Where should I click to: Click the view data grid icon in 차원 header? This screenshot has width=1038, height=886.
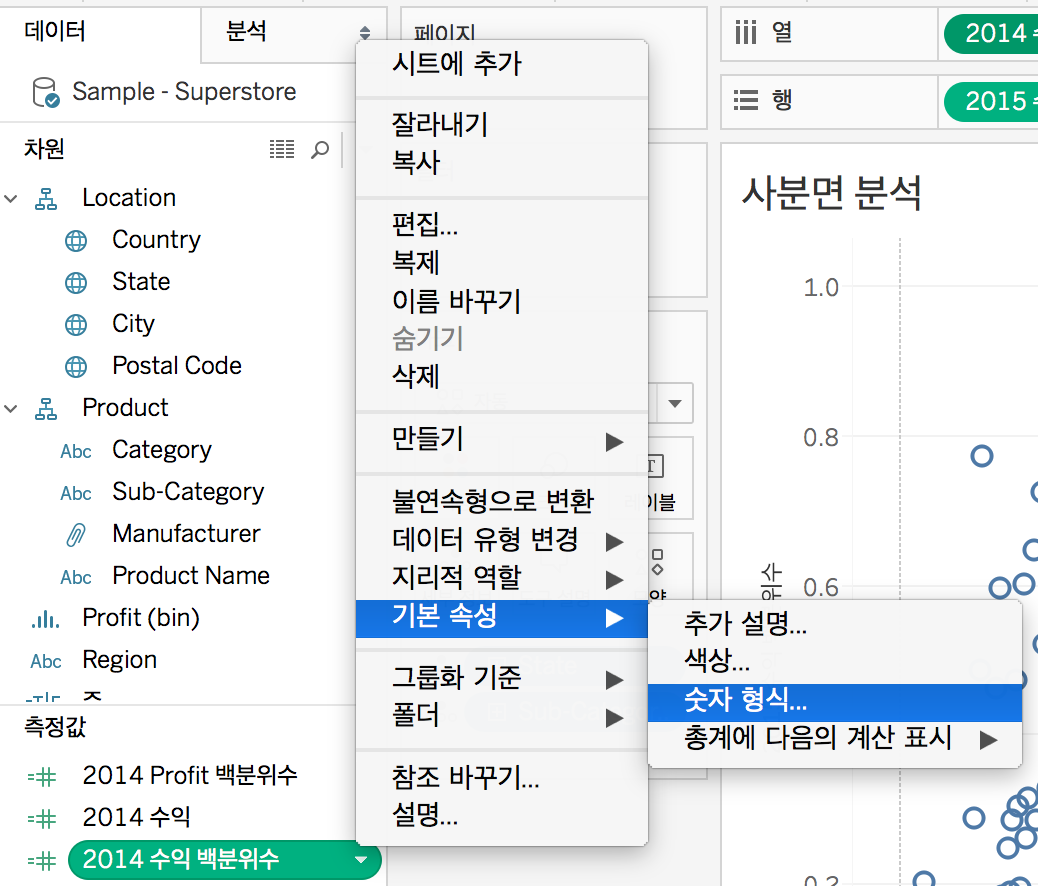click(282, 150)
